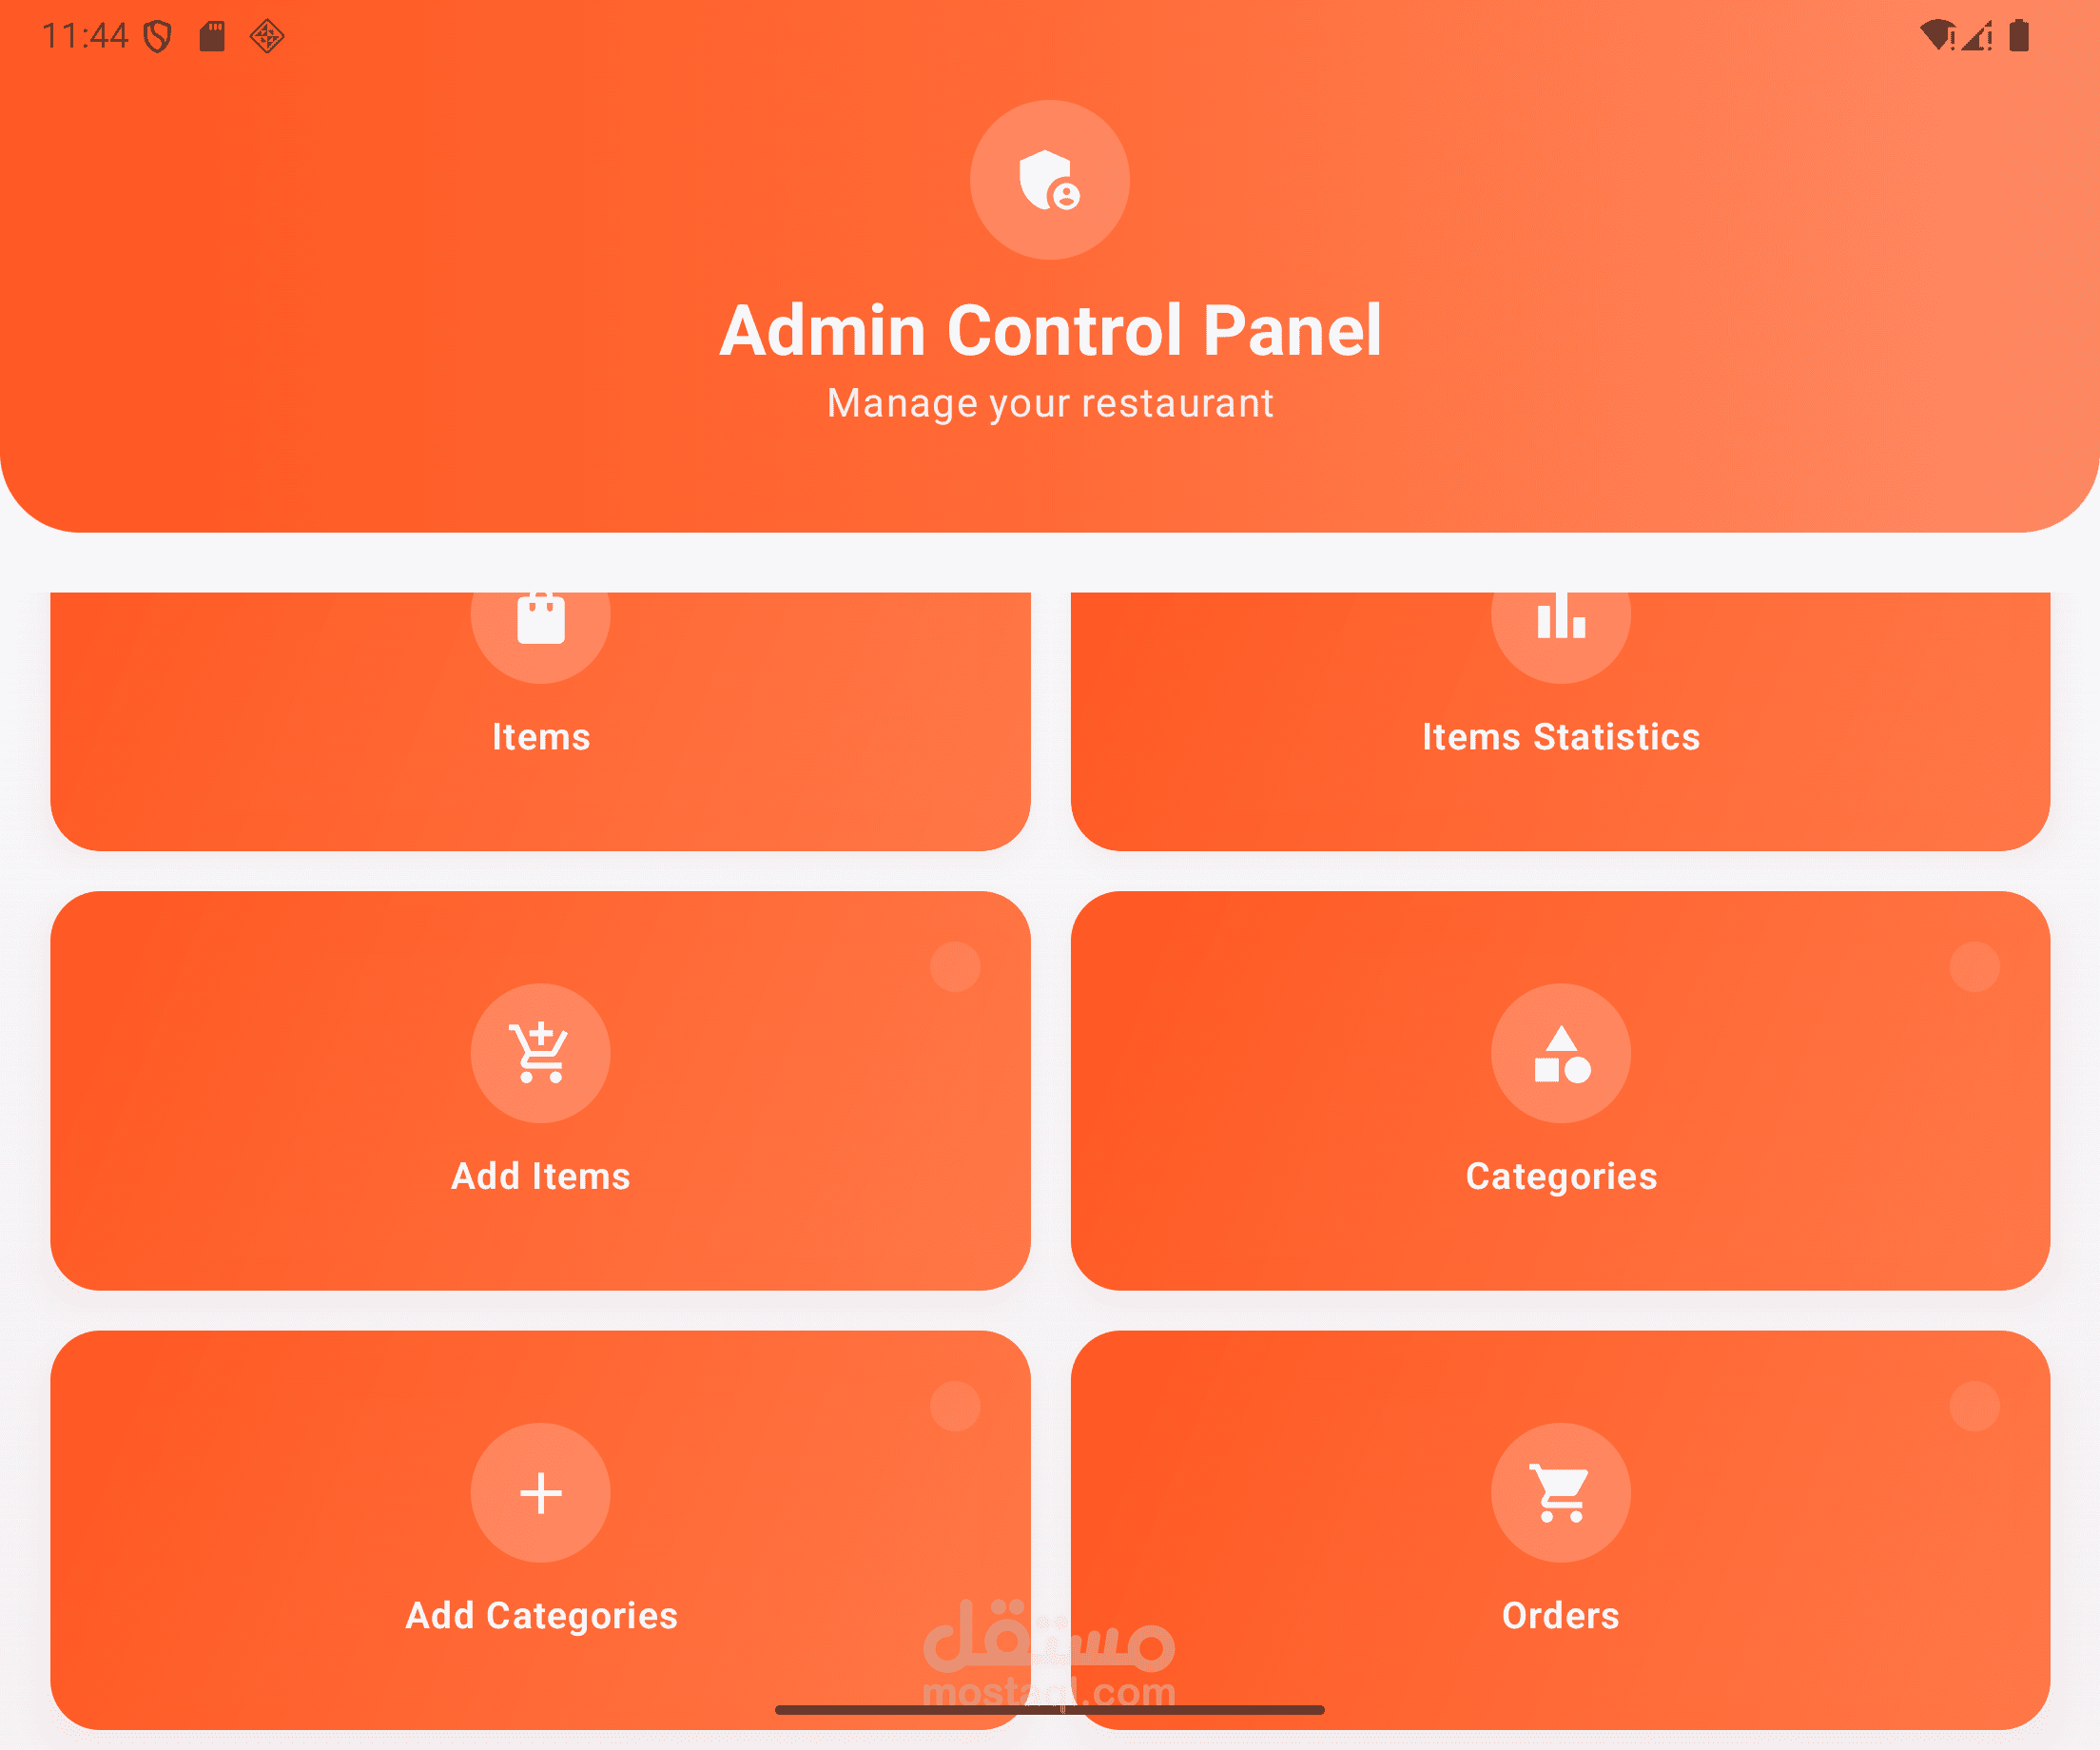Open the Items card label
Viewport: 2100px width, 1750px height.
point(541,737)
